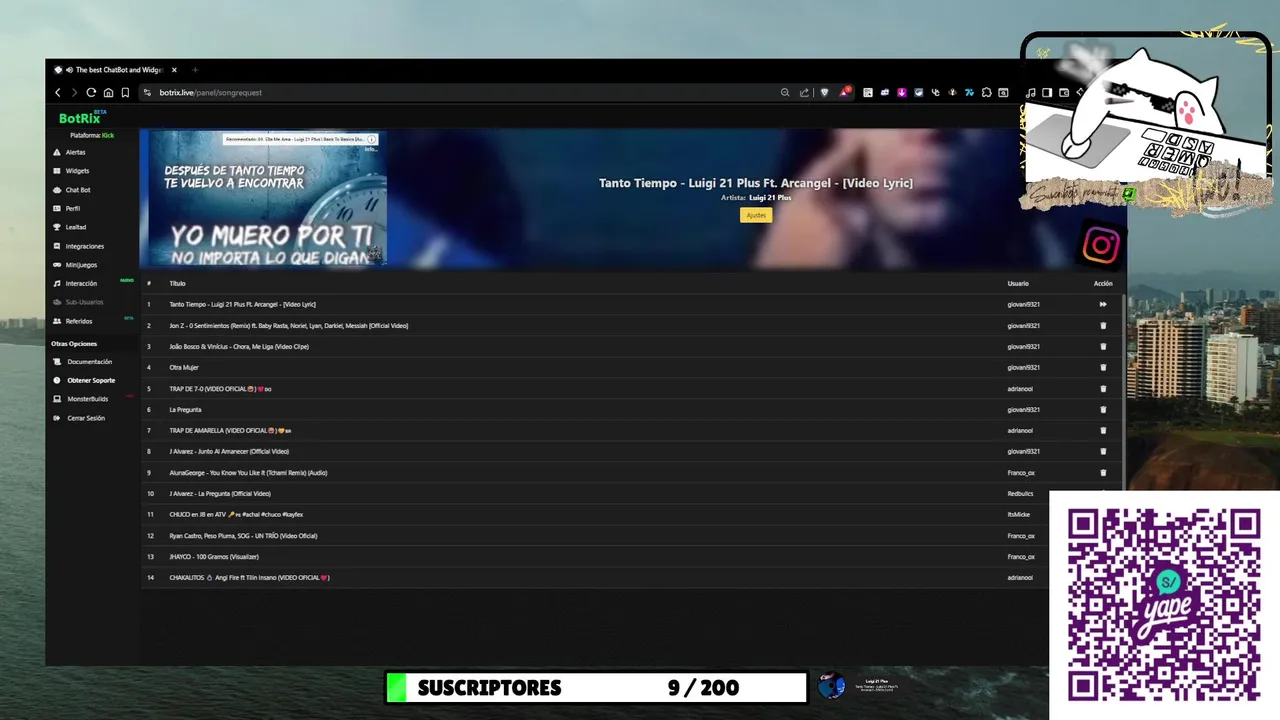Select row J Alvarez - La Pregunta (Official Video)
Viewport: 1280px width, 720px height.
(x=629, y=493)
